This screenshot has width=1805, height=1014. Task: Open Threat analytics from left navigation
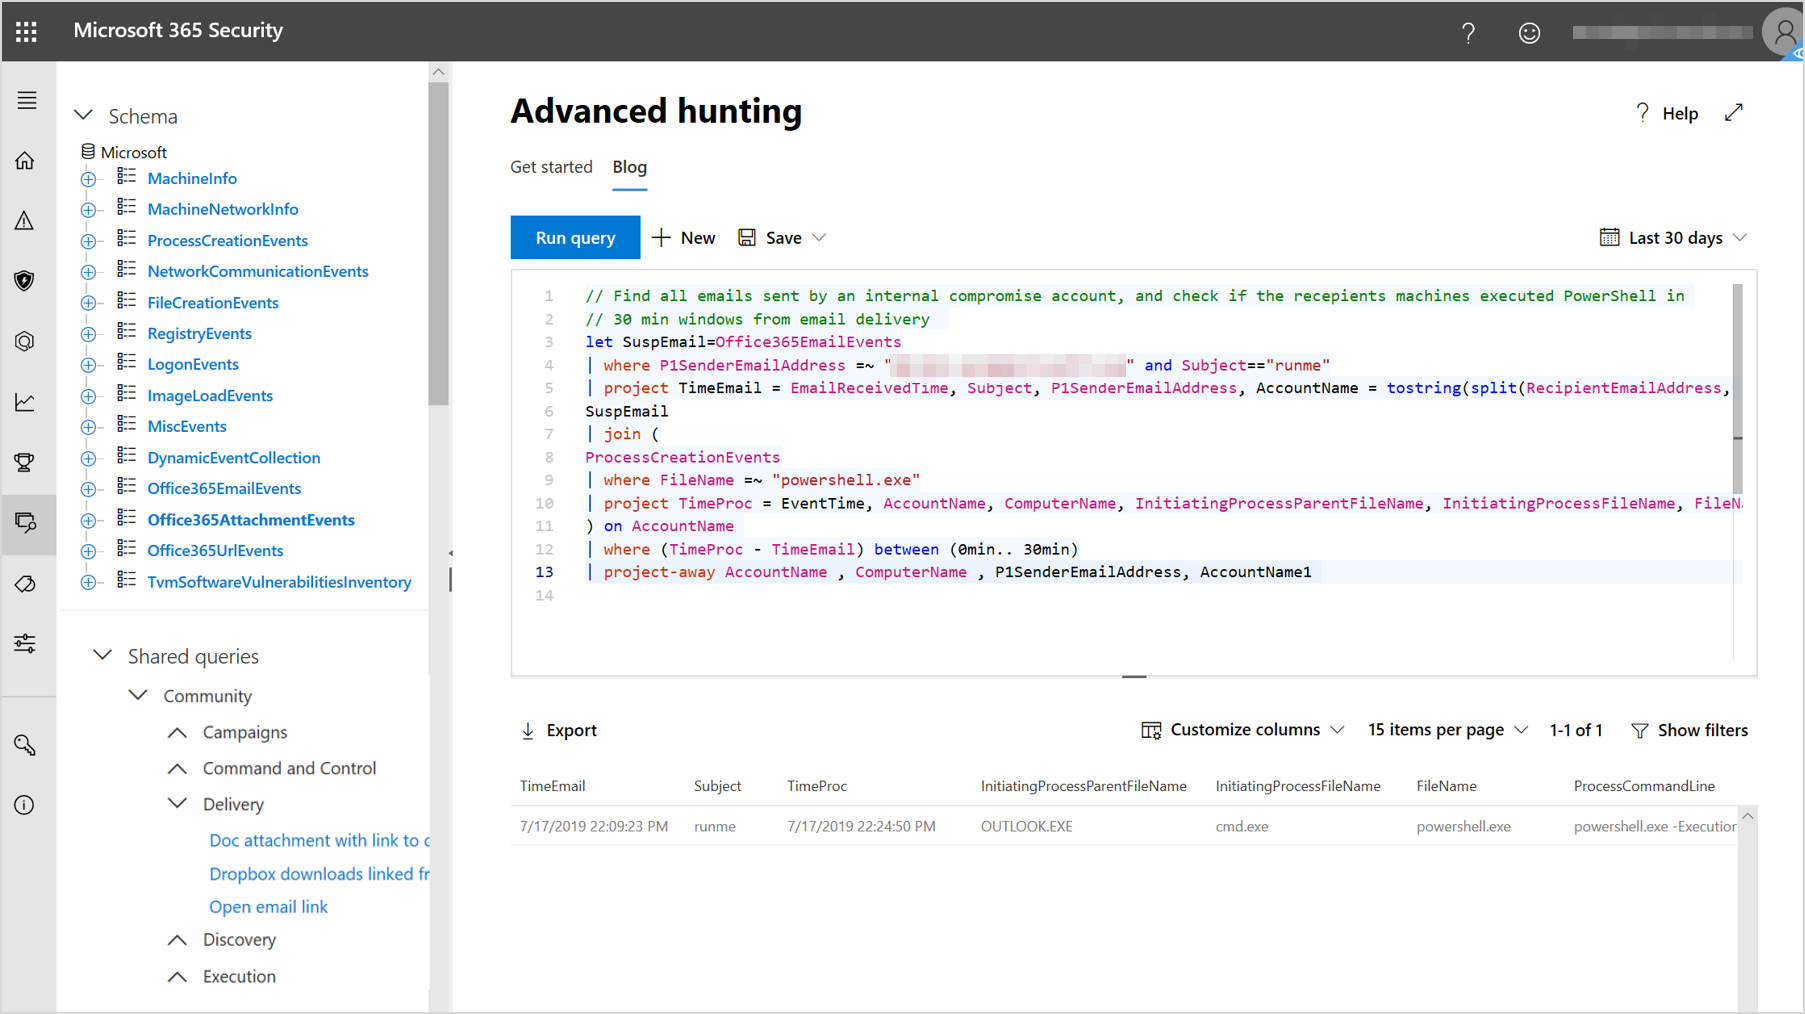click(x=24, y=341)
